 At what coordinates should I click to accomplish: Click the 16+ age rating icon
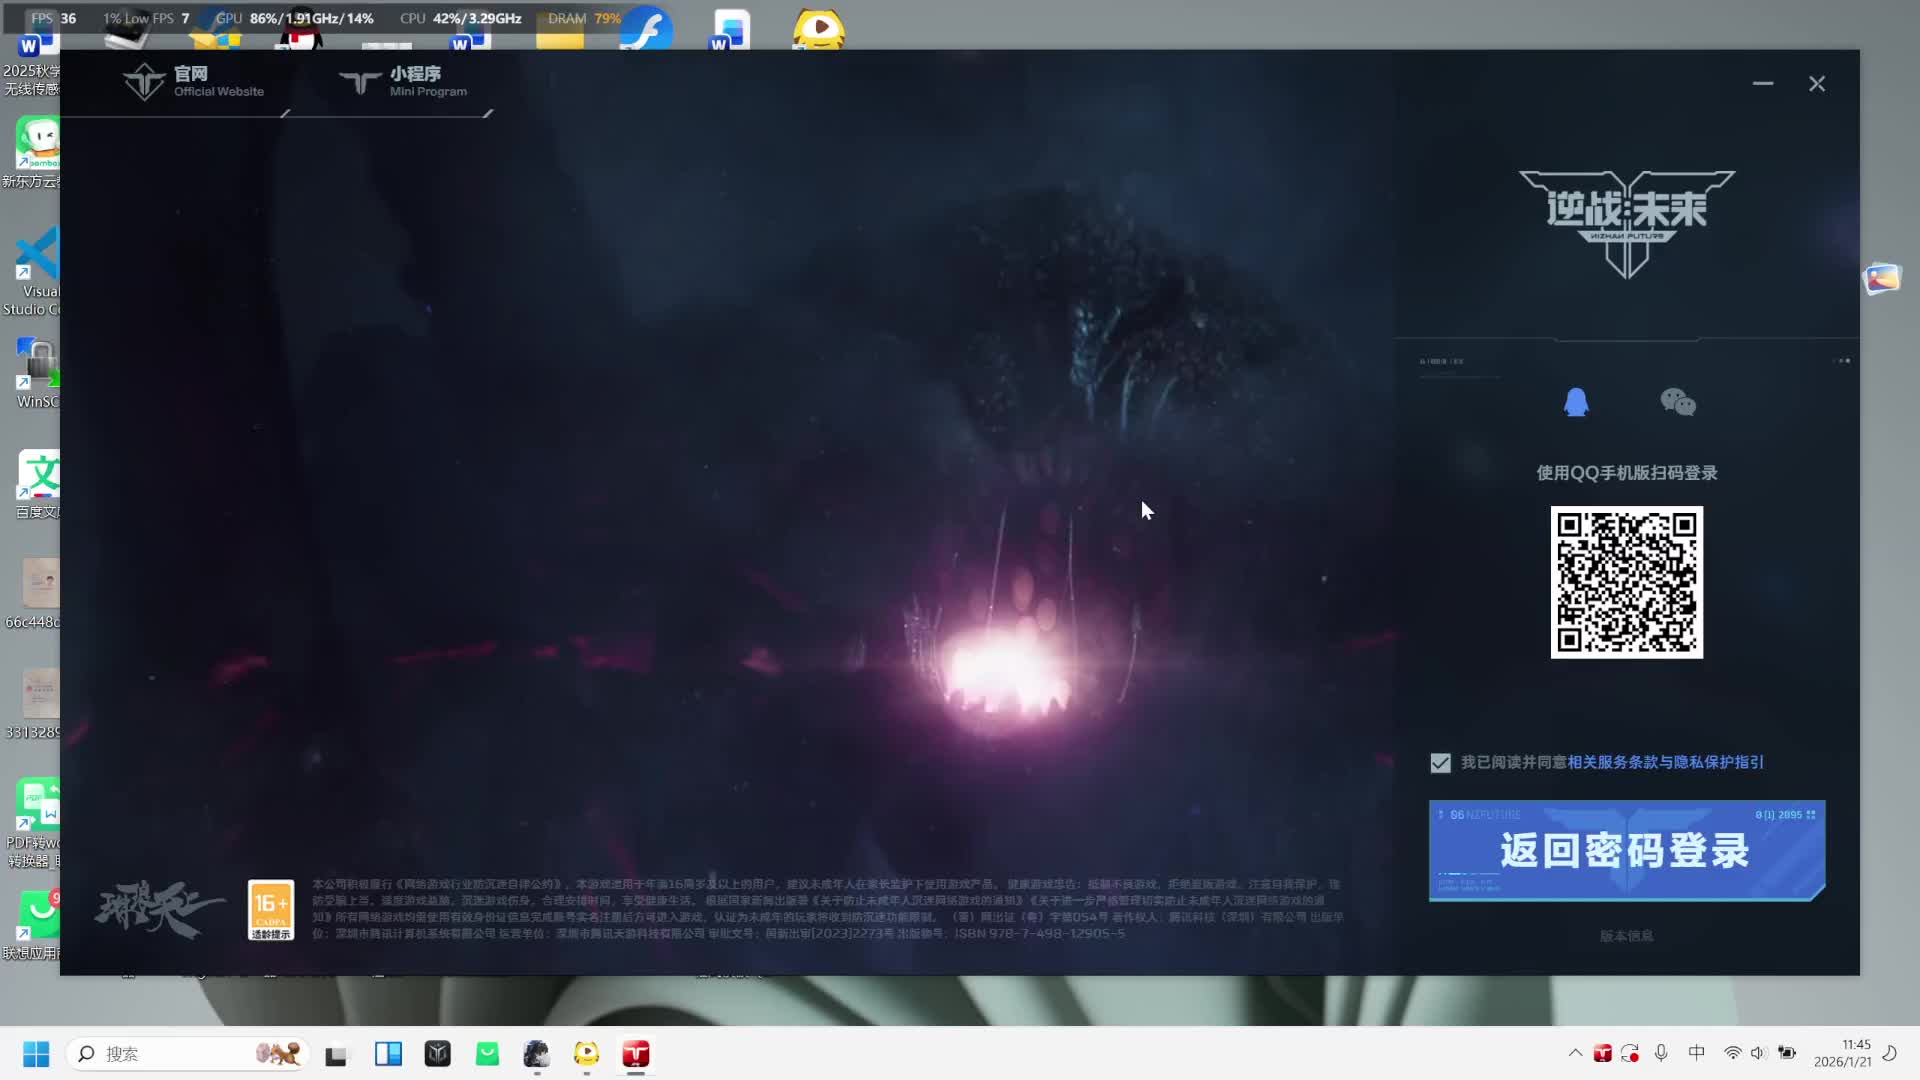click(271, 909)
